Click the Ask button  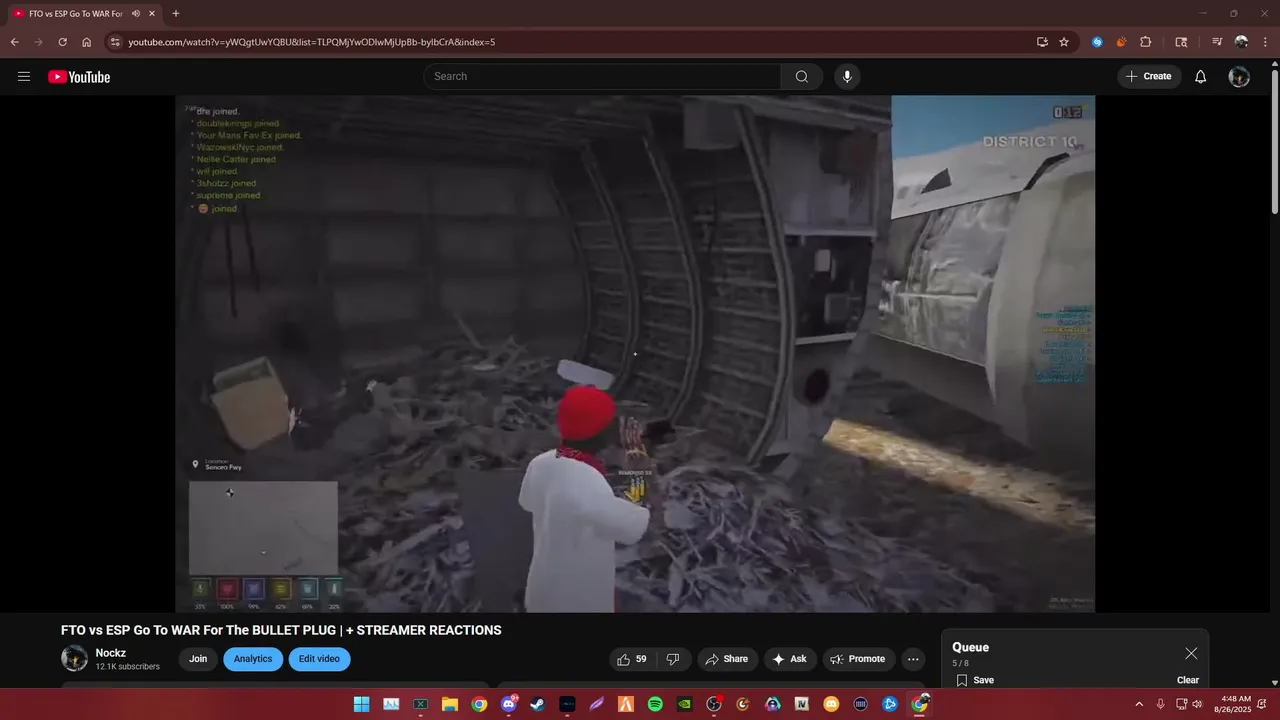point(789,659)
